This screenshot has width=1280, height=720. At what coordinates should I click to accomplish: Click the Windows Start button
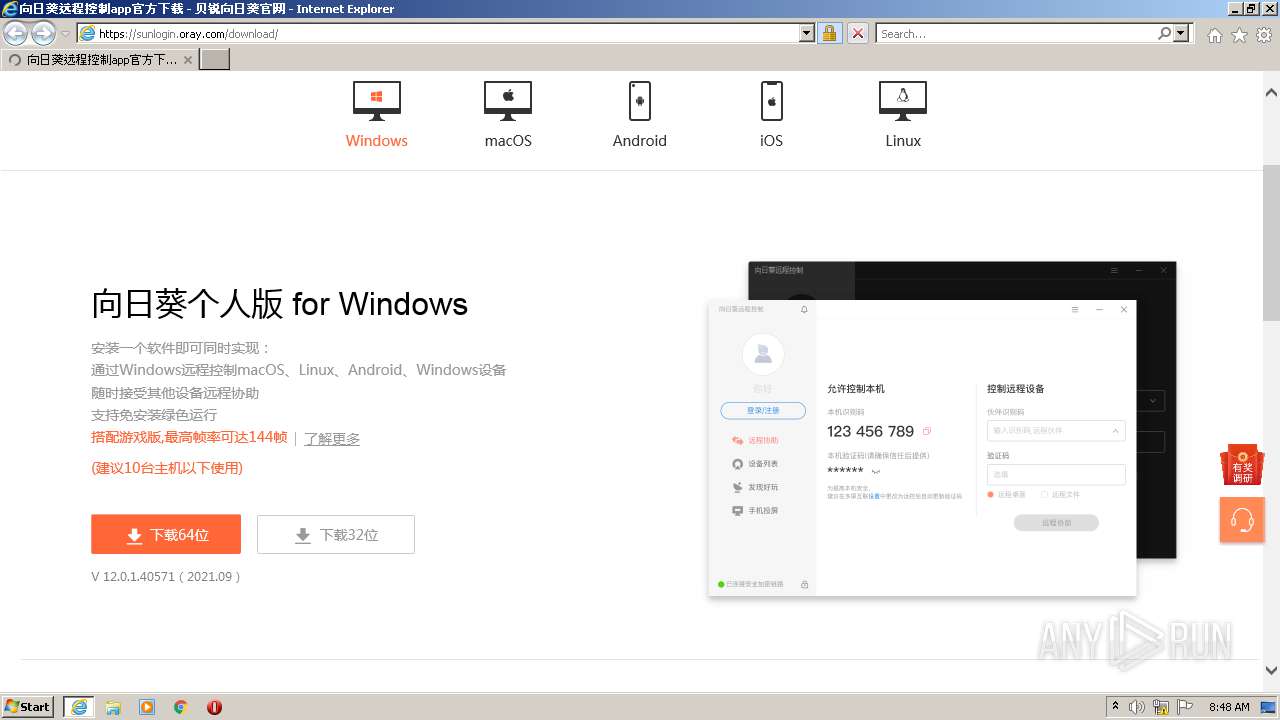[28, 706]
